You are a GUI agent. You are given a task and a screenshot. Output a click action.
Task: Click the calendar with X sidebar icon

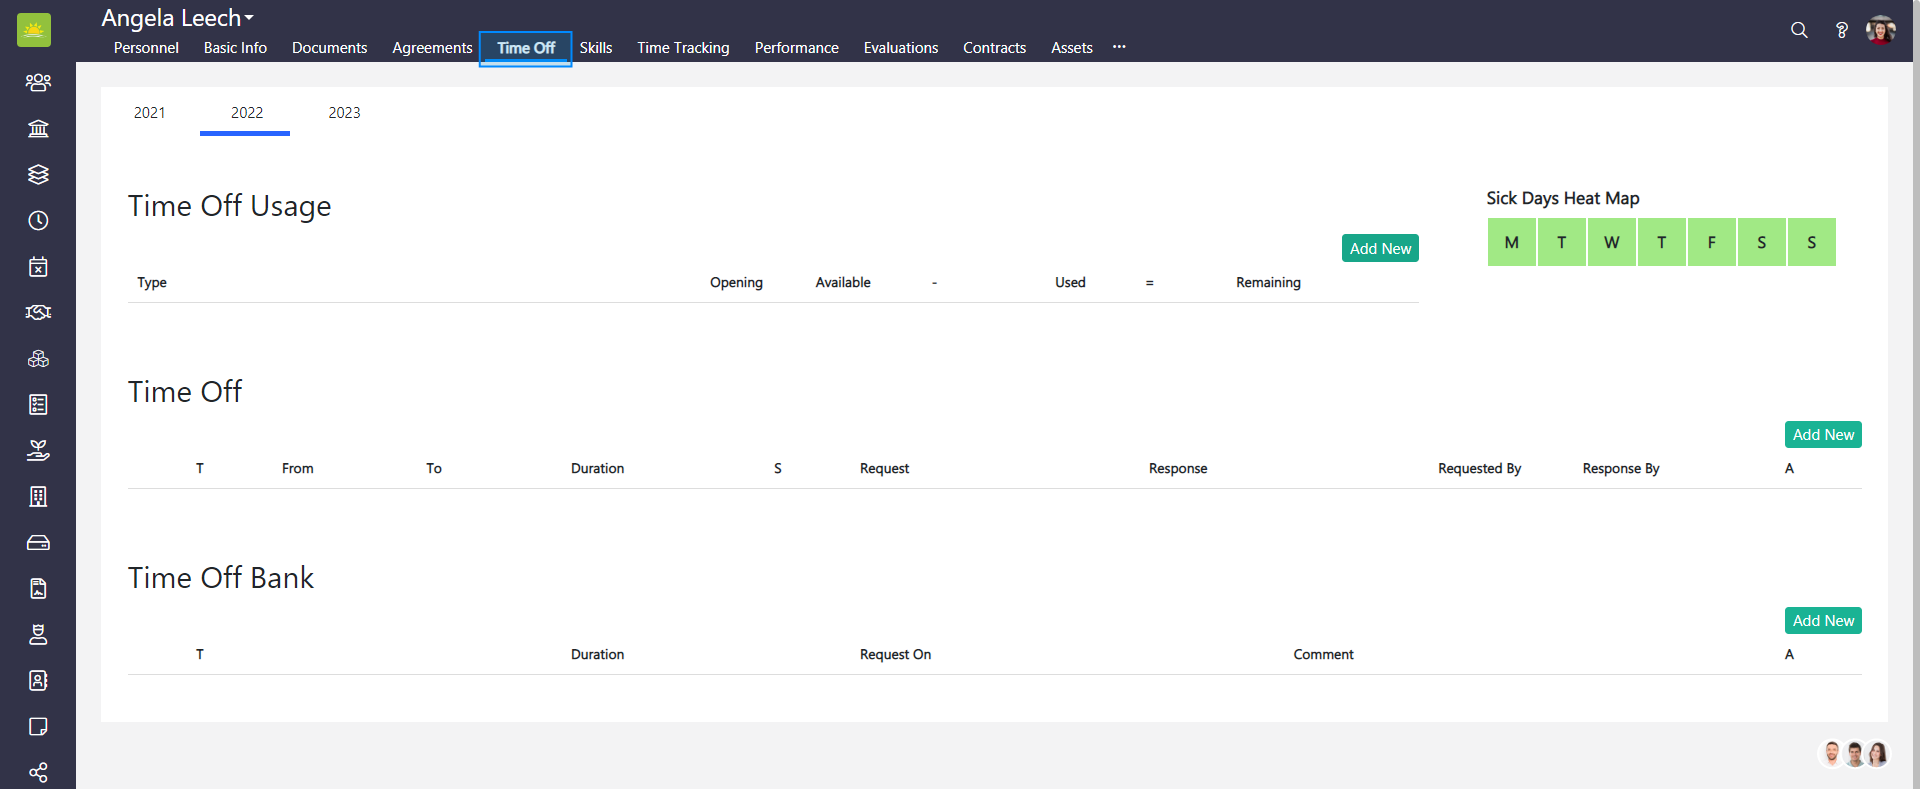point(38,266)
